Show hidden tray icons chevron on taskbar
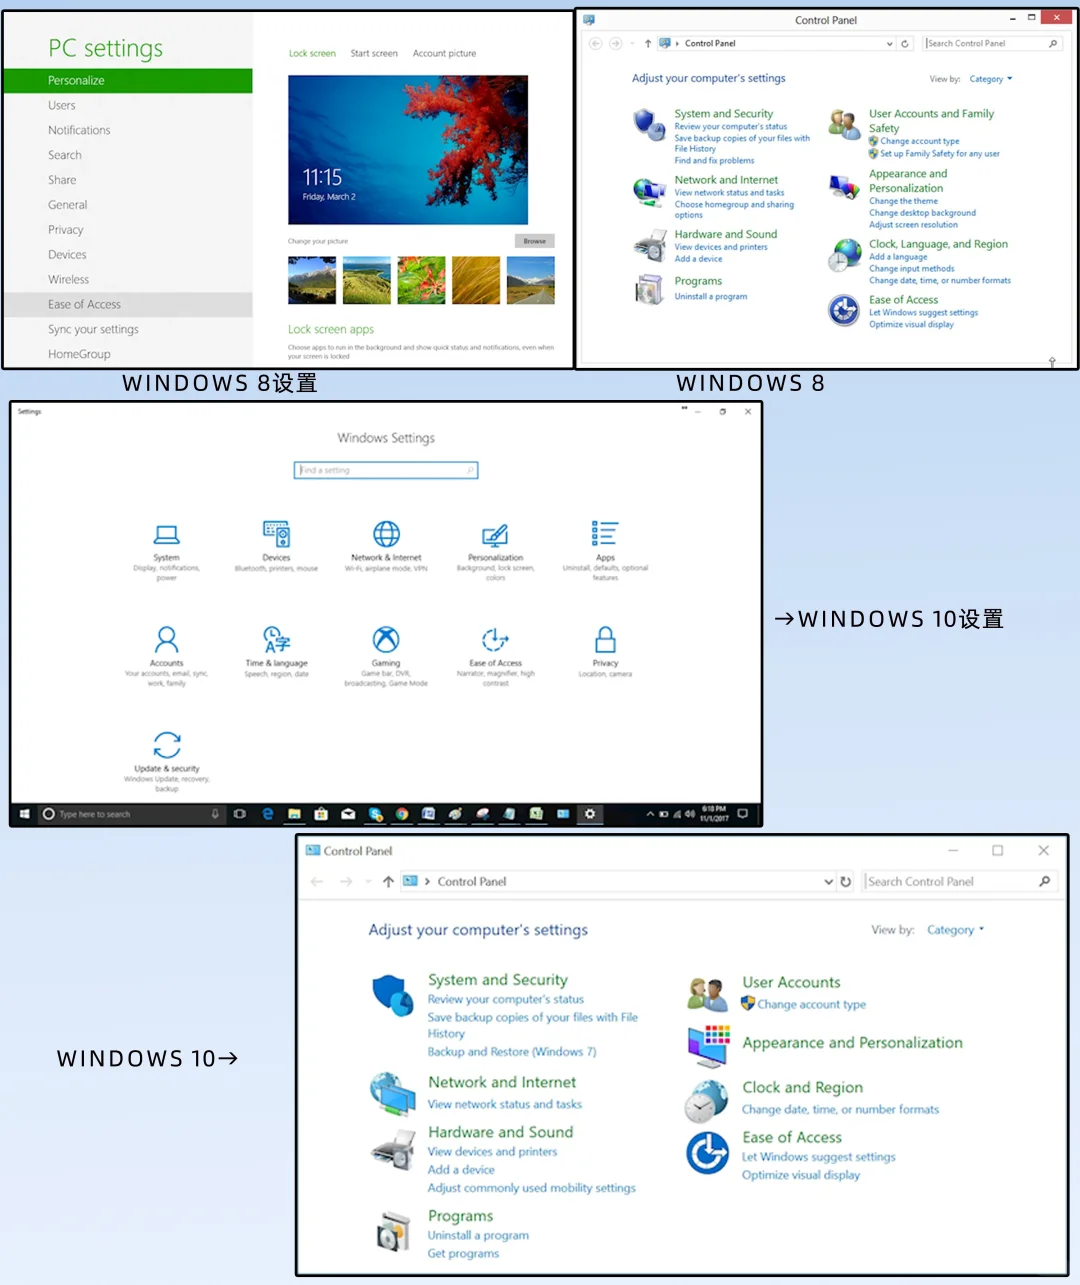The height and width of the screenshot is (1285, 1080). point(650,814)
